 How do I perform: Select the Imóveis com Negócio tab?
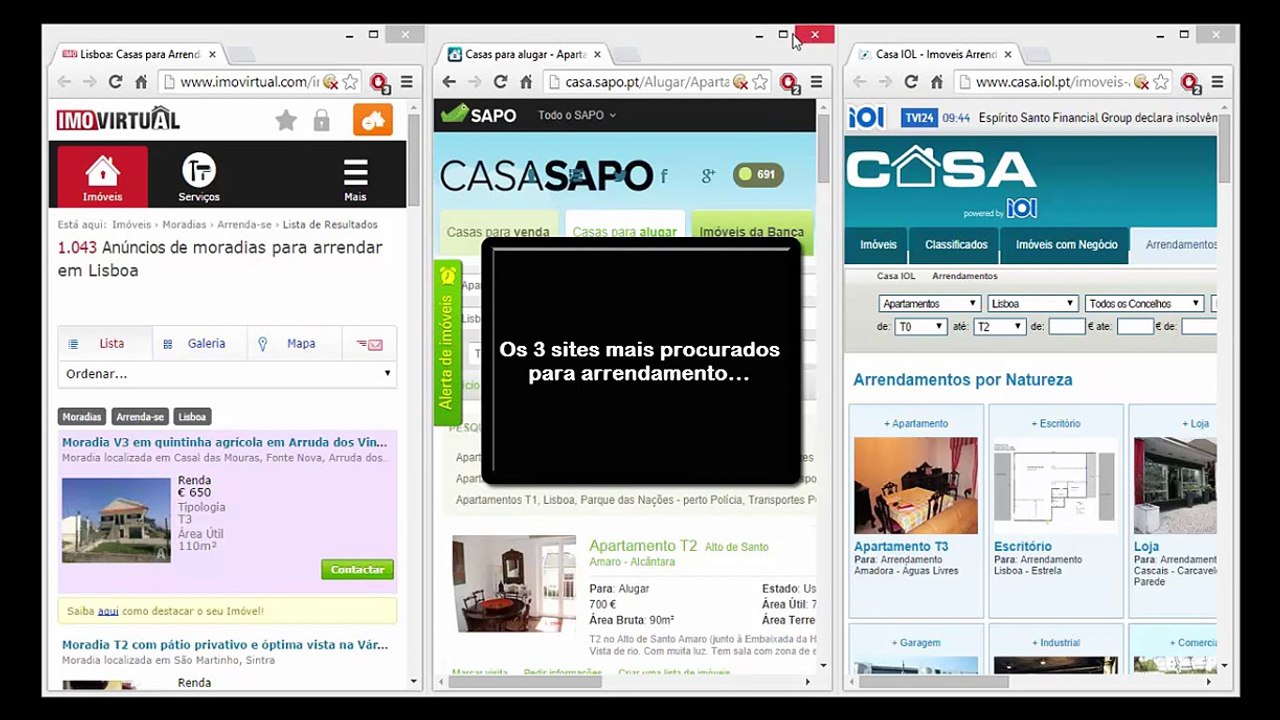[x=1066, y=244]
